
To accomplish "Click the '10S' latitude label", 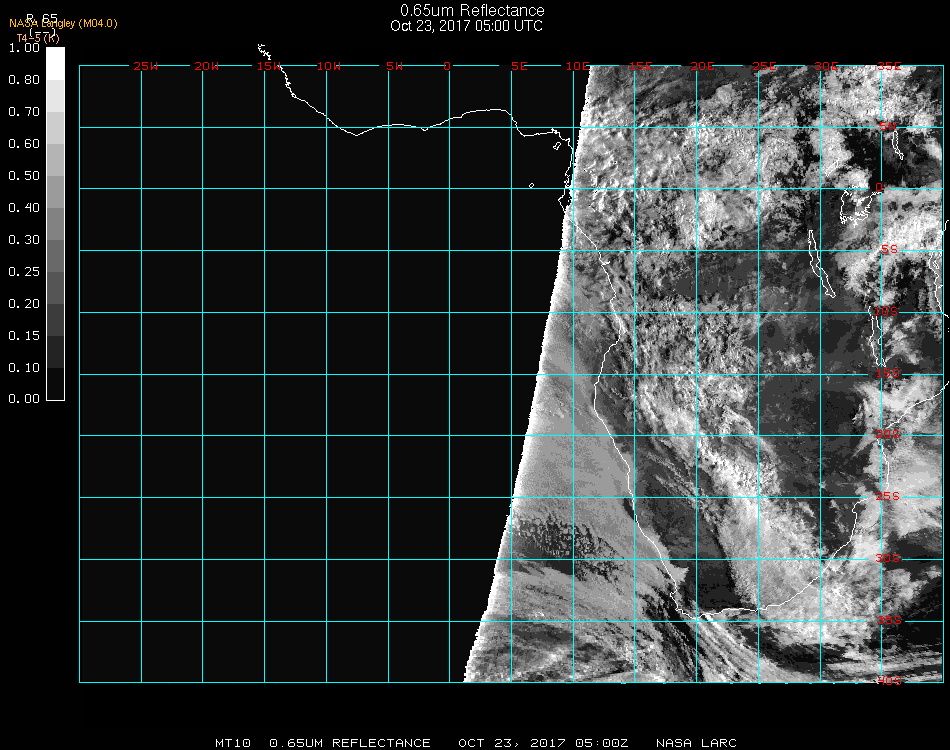I will (x=886, y=311).
